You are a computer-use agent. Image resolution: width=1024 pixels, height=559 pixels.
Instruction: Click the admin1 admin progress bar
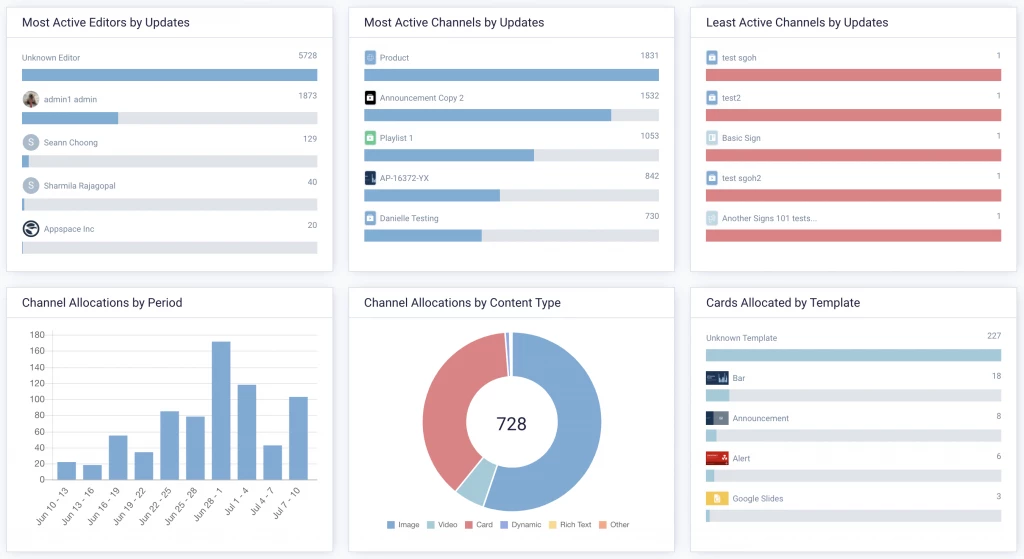(170, 118)
